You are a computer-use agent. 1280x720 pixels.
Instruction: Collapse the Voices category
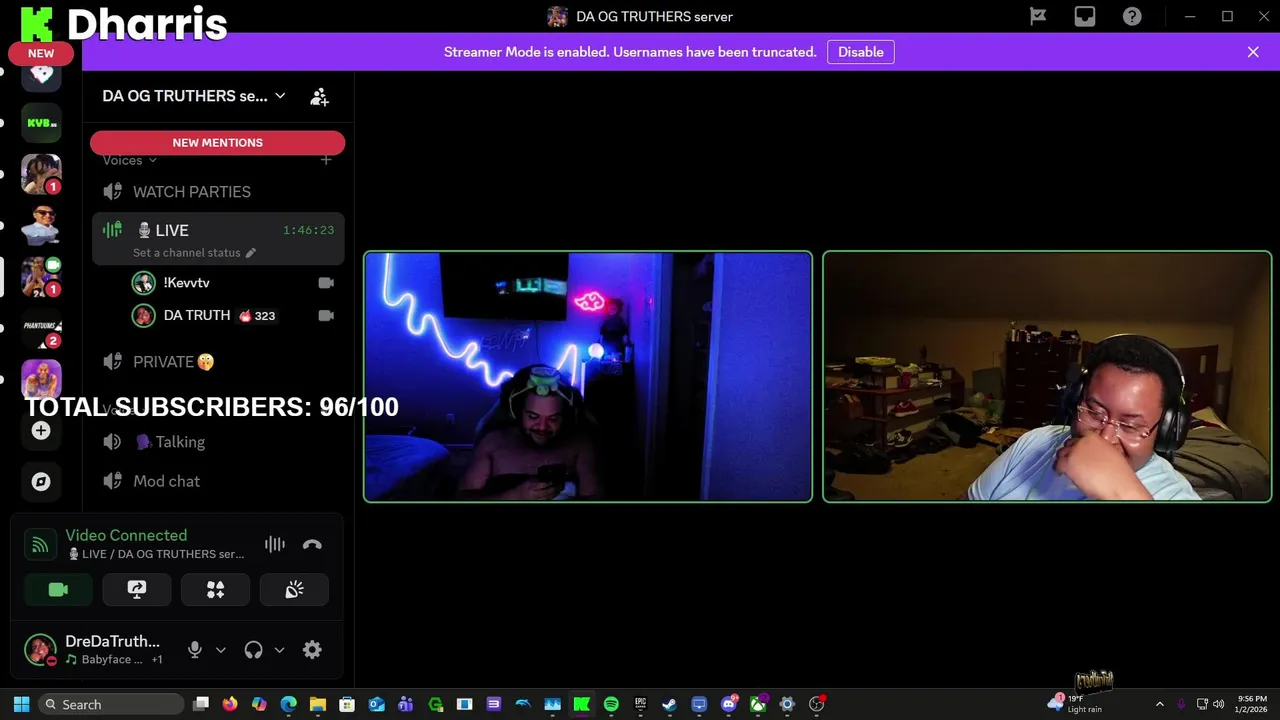[x=129, y=160]
